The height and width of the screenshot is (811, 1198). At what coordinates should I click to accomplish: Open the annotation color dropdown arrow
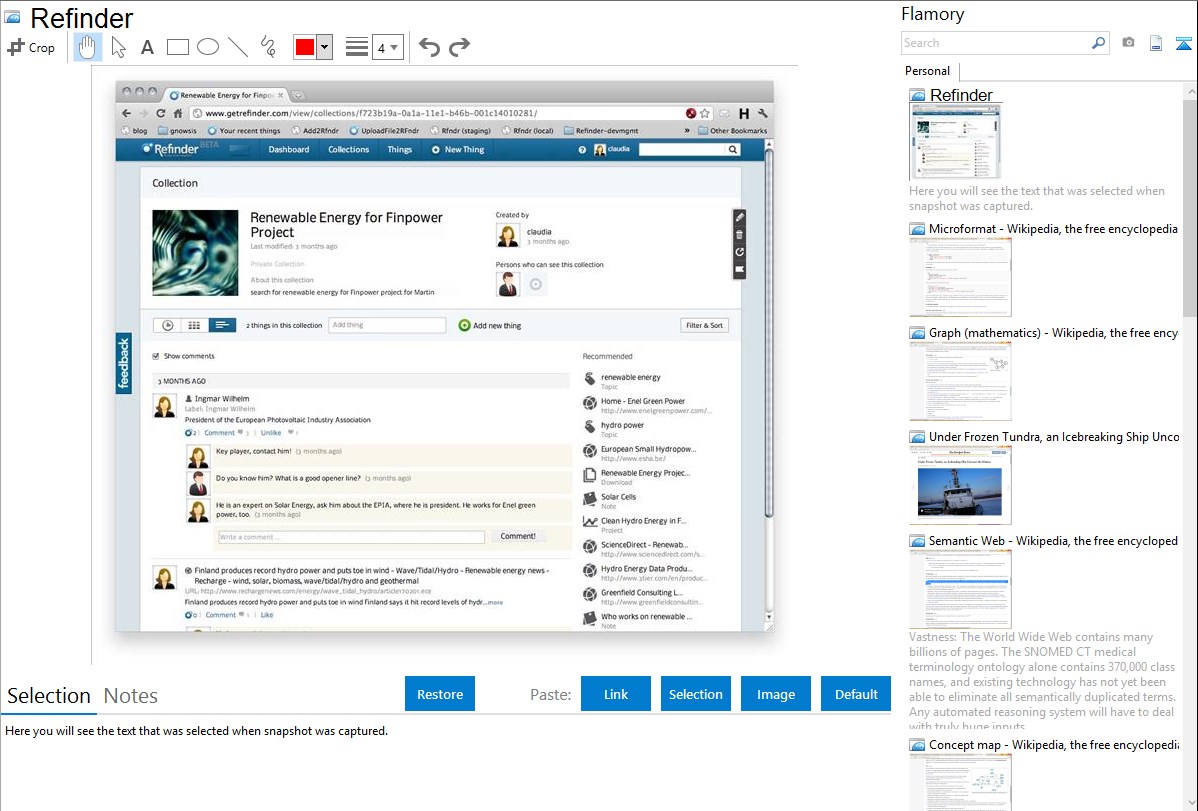[325, 47]
